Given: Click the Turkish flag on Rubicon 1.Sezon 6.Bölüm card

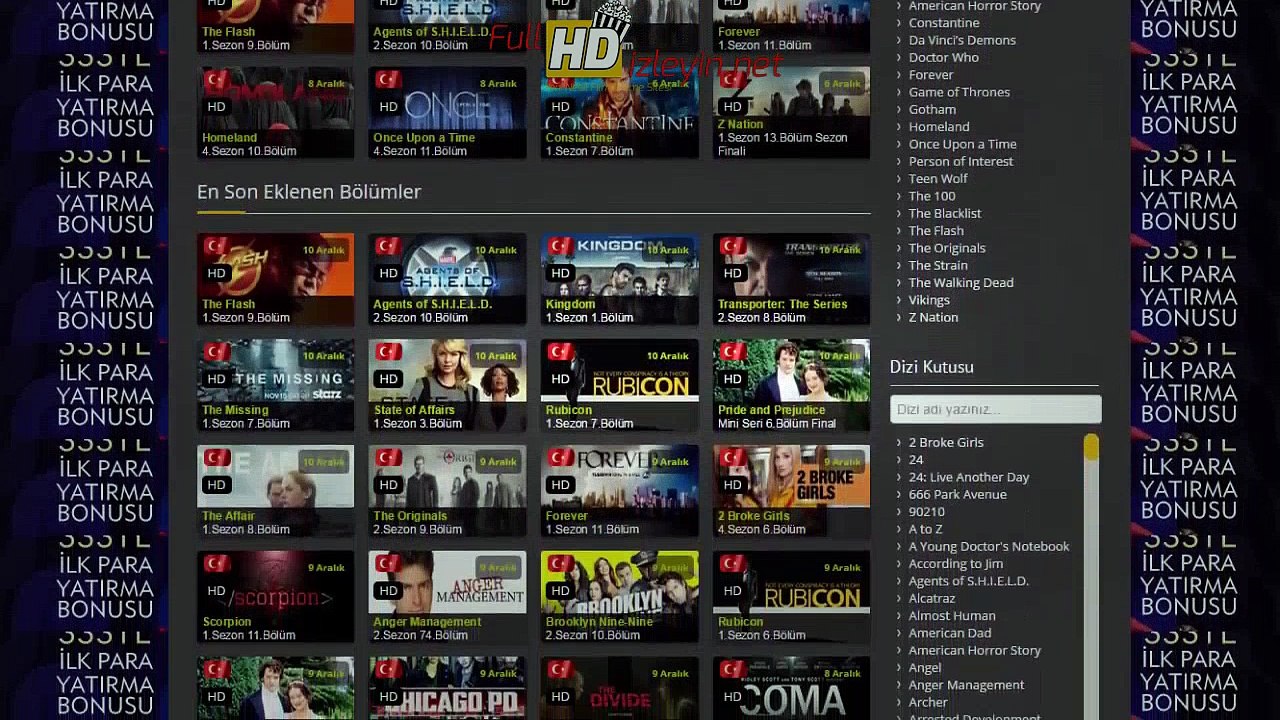Looking at the screenshot, I should point(732,564).
